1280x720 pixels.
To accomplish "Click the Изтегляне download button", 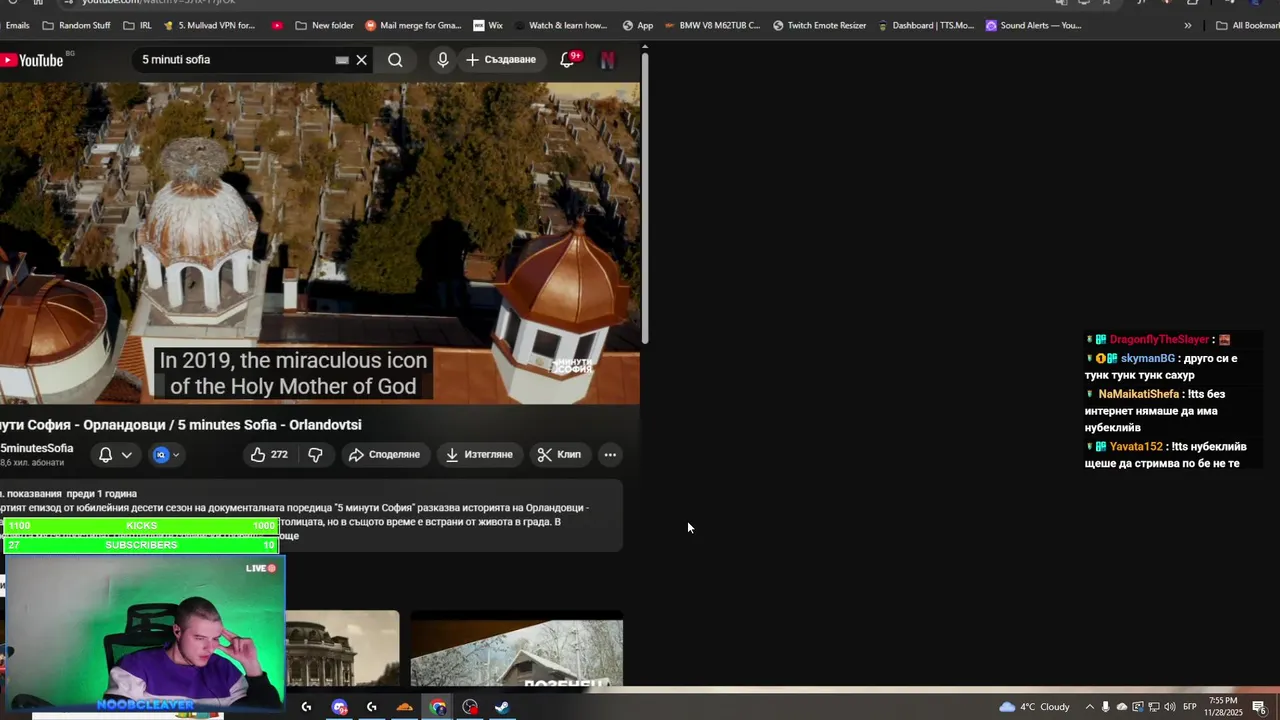I will point(479,454).
